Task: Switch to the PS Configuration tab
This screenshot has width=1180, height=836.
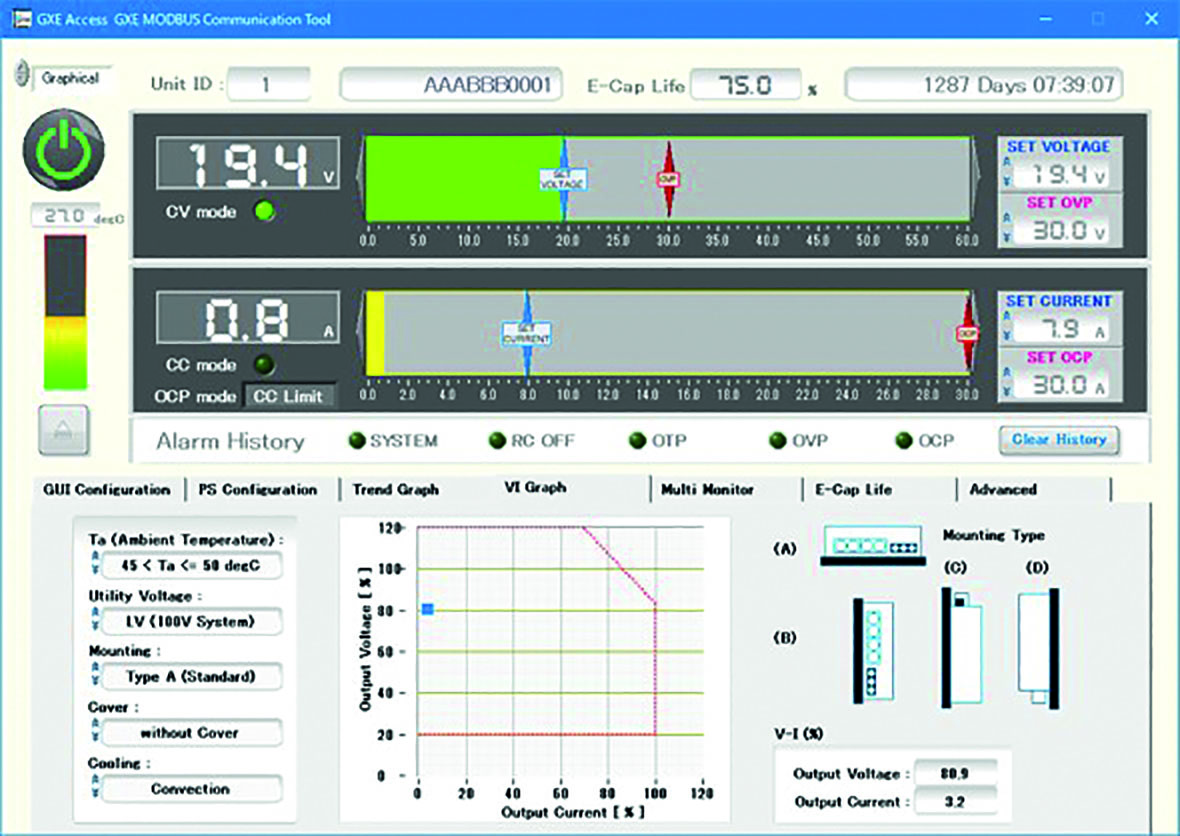Action: tap(258, 490)
